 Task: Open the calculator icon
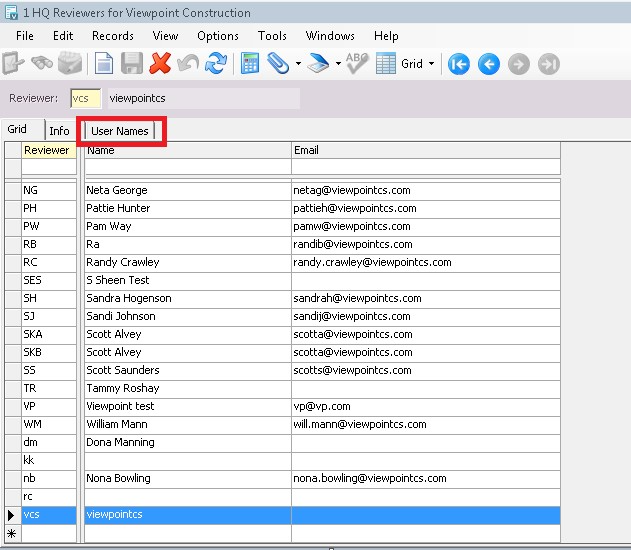click(250, 64)
